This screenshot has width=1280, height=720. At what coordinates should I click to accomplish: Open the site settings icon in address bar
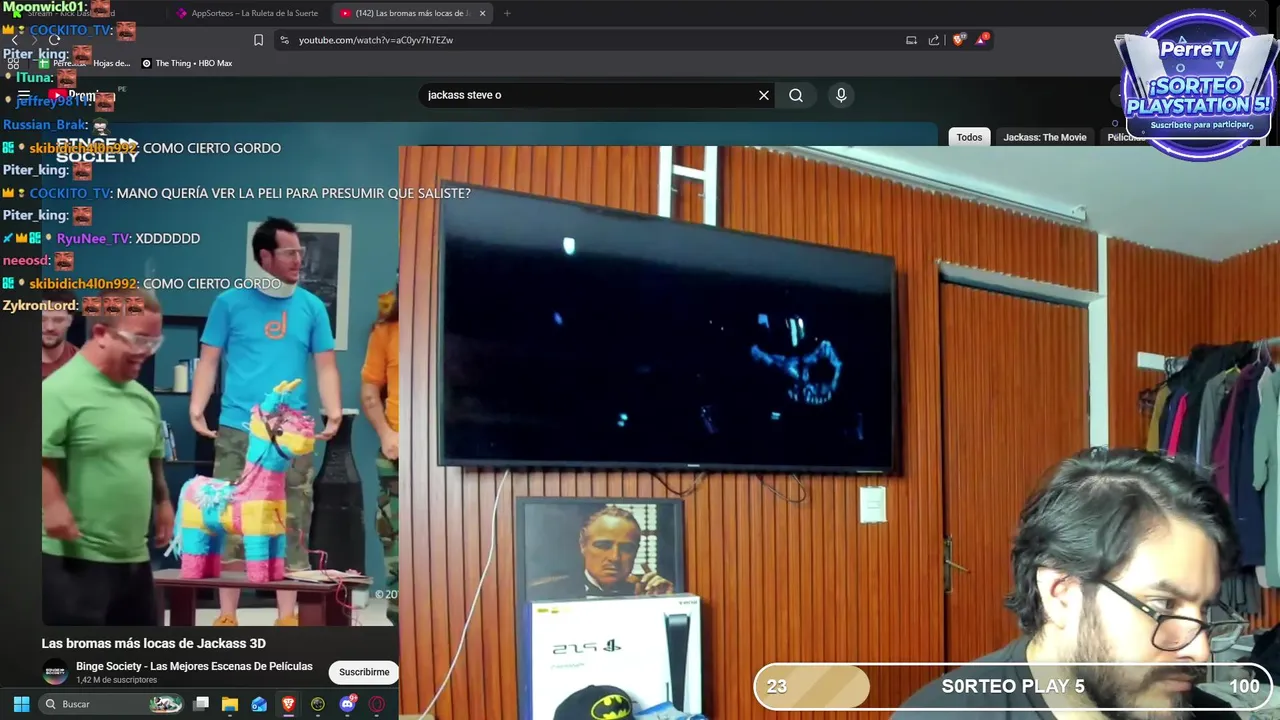click(x=284, y=40)
